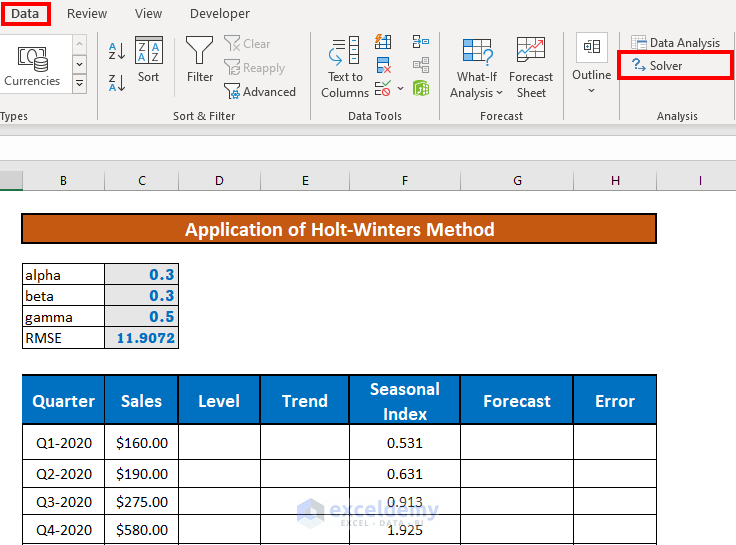Launch Text to Columns wizard
The image size is (736, 545).
click(x=345, y=68)
